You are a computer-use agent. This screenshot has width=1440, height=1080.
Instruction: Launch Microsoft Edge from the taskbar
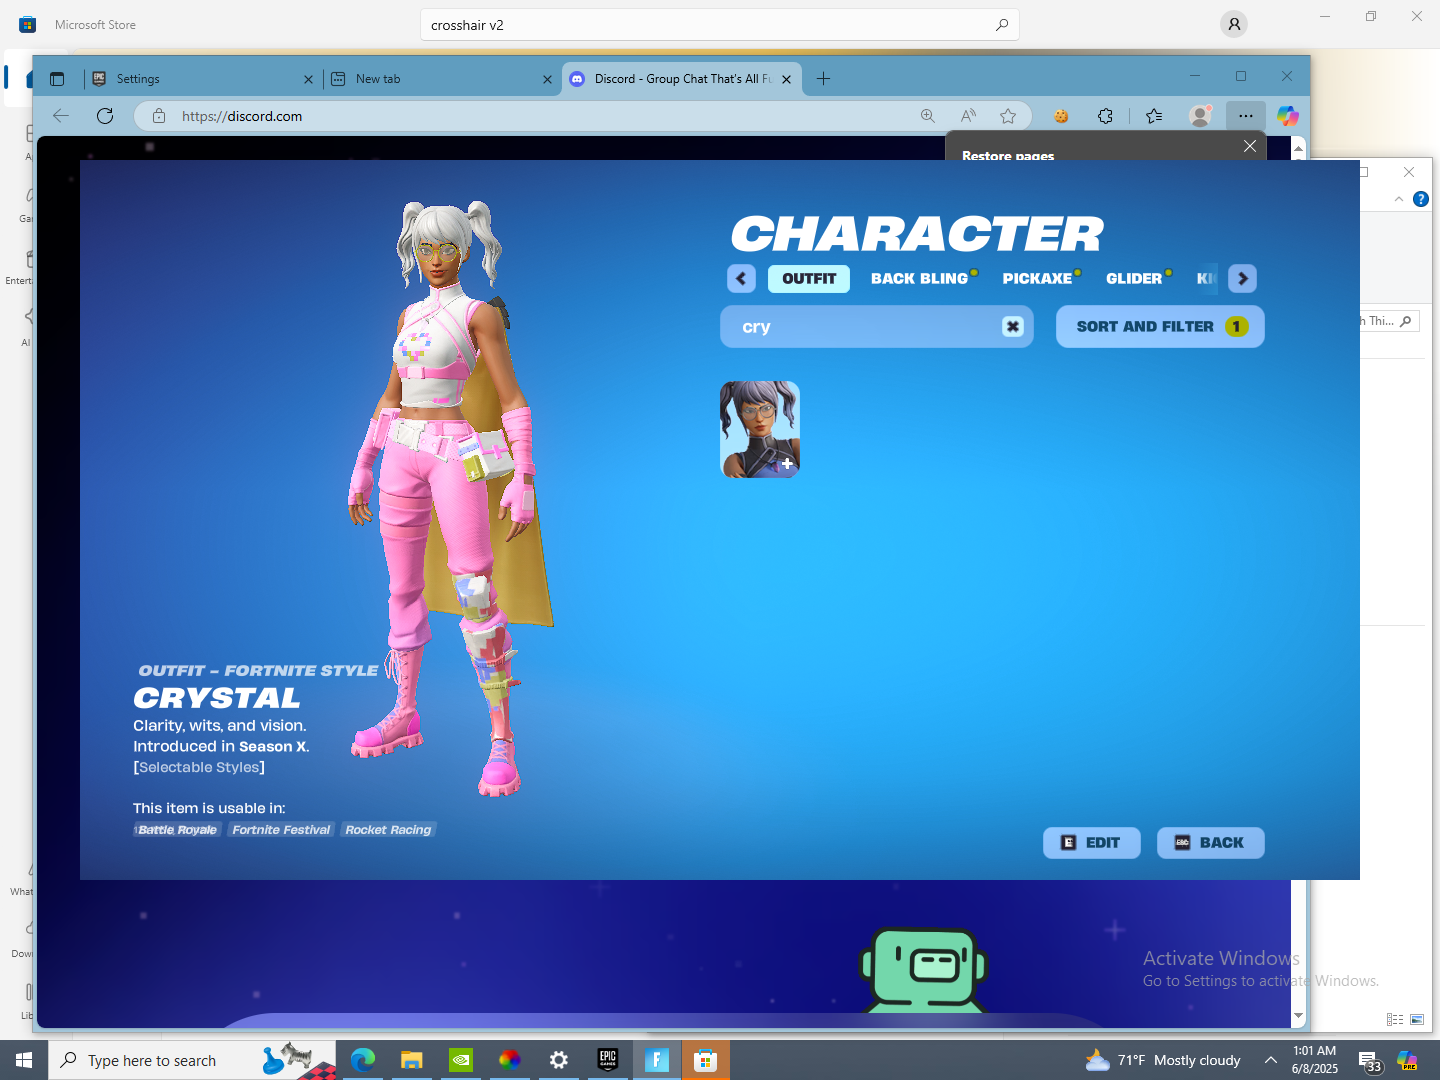click(363, 1060)
